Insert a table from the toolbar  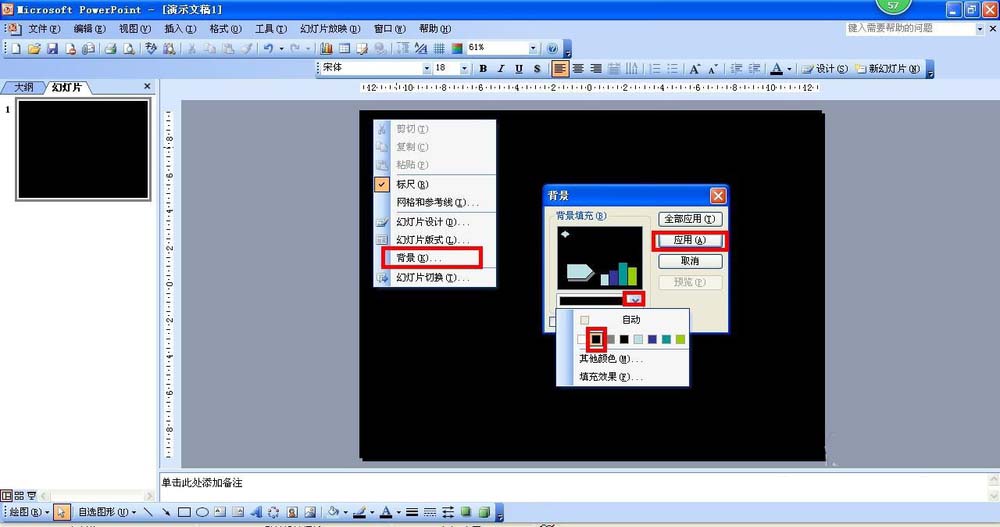[x=344, y=48]
